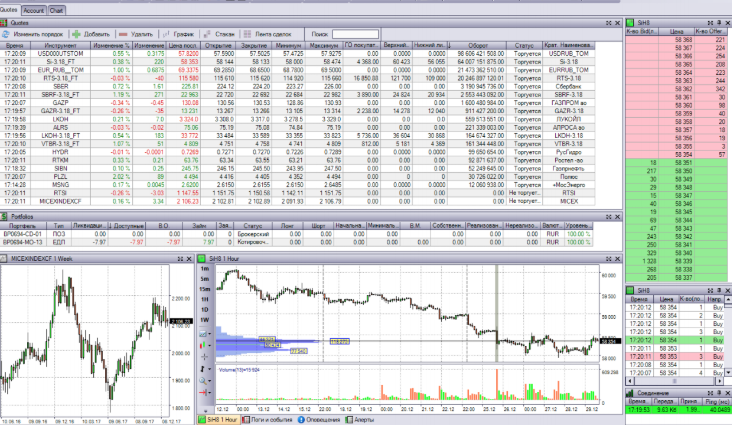Click the SiH8 trades tape panel icon
Image resolution: width=732 pixels, height=425 pixels.
click(x=630, y=290)
